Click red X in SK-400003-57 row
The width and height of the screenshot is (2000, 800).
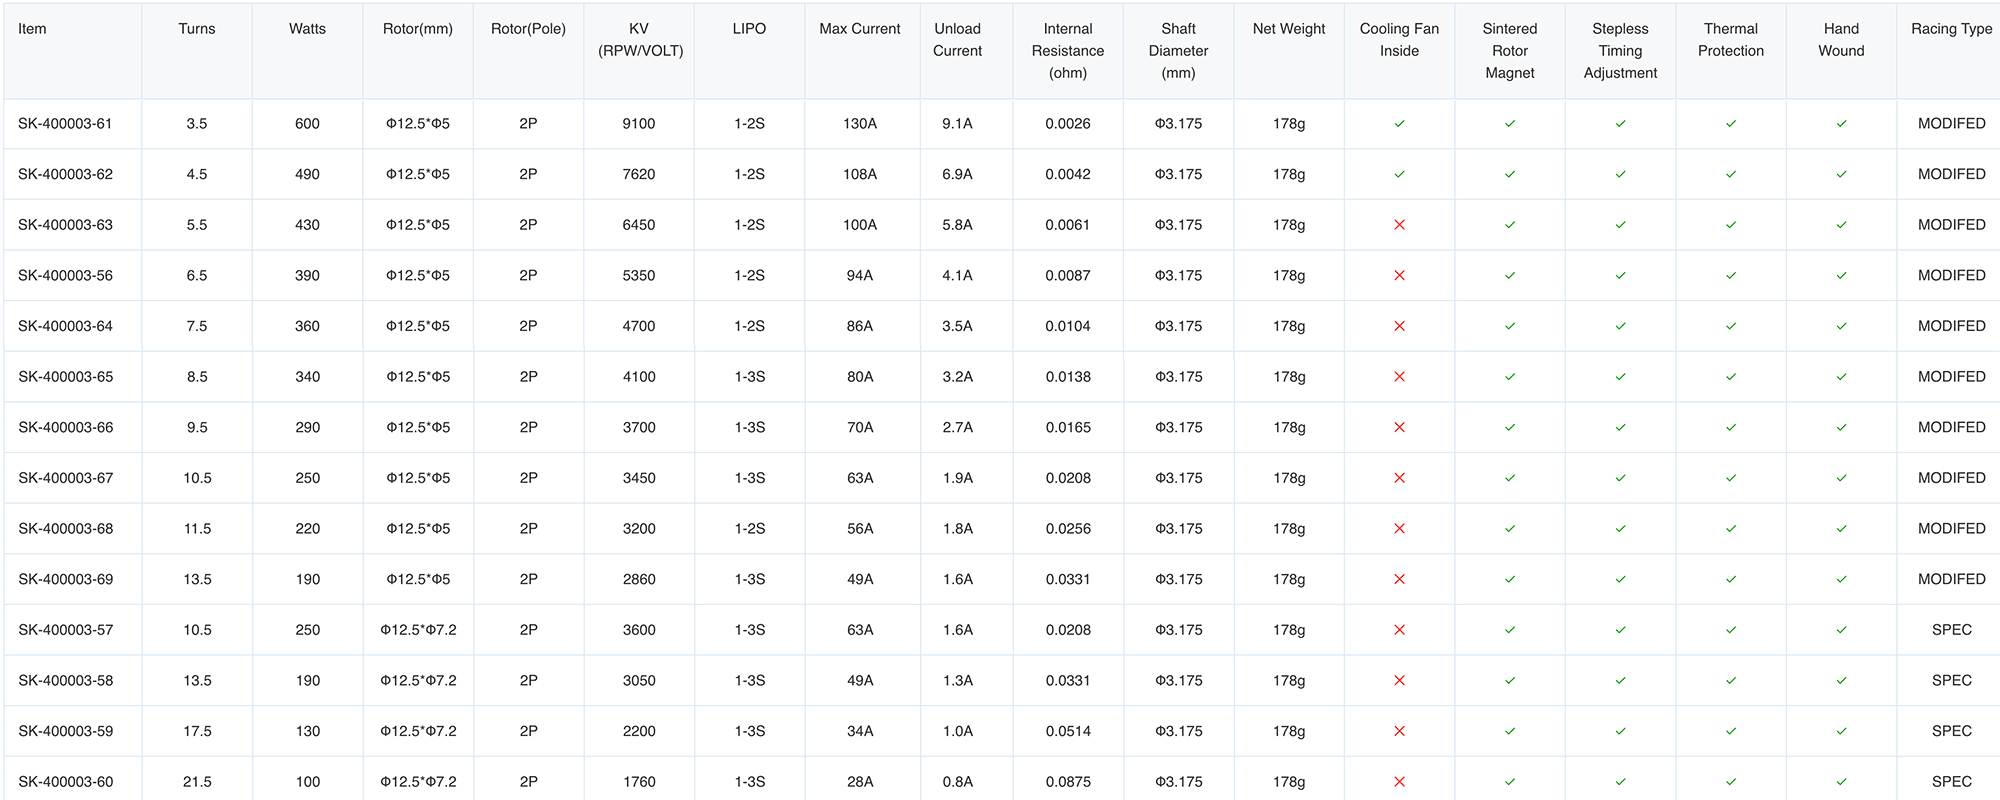1399,630
